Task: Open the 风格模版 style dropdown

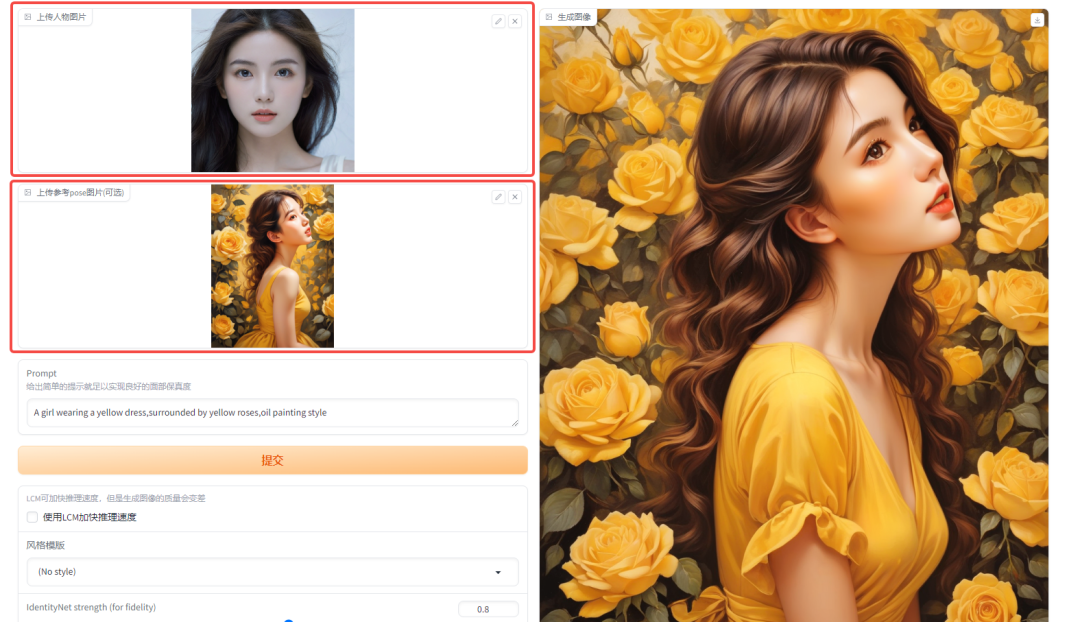Action: click(272, 572)
